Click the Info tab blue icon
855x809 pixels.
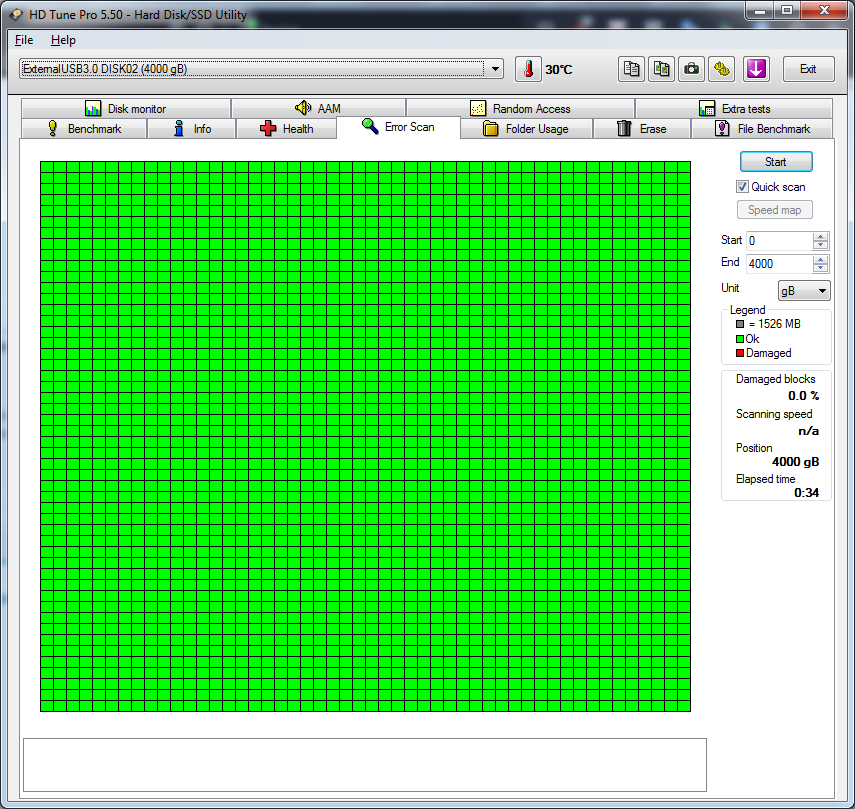coord(178,129)
